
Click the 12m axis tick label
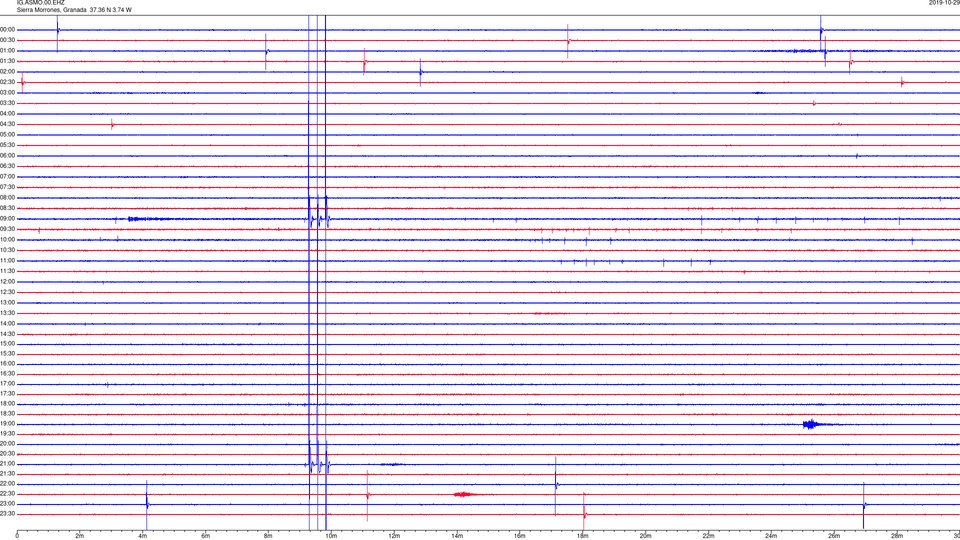tap(394, 536)
